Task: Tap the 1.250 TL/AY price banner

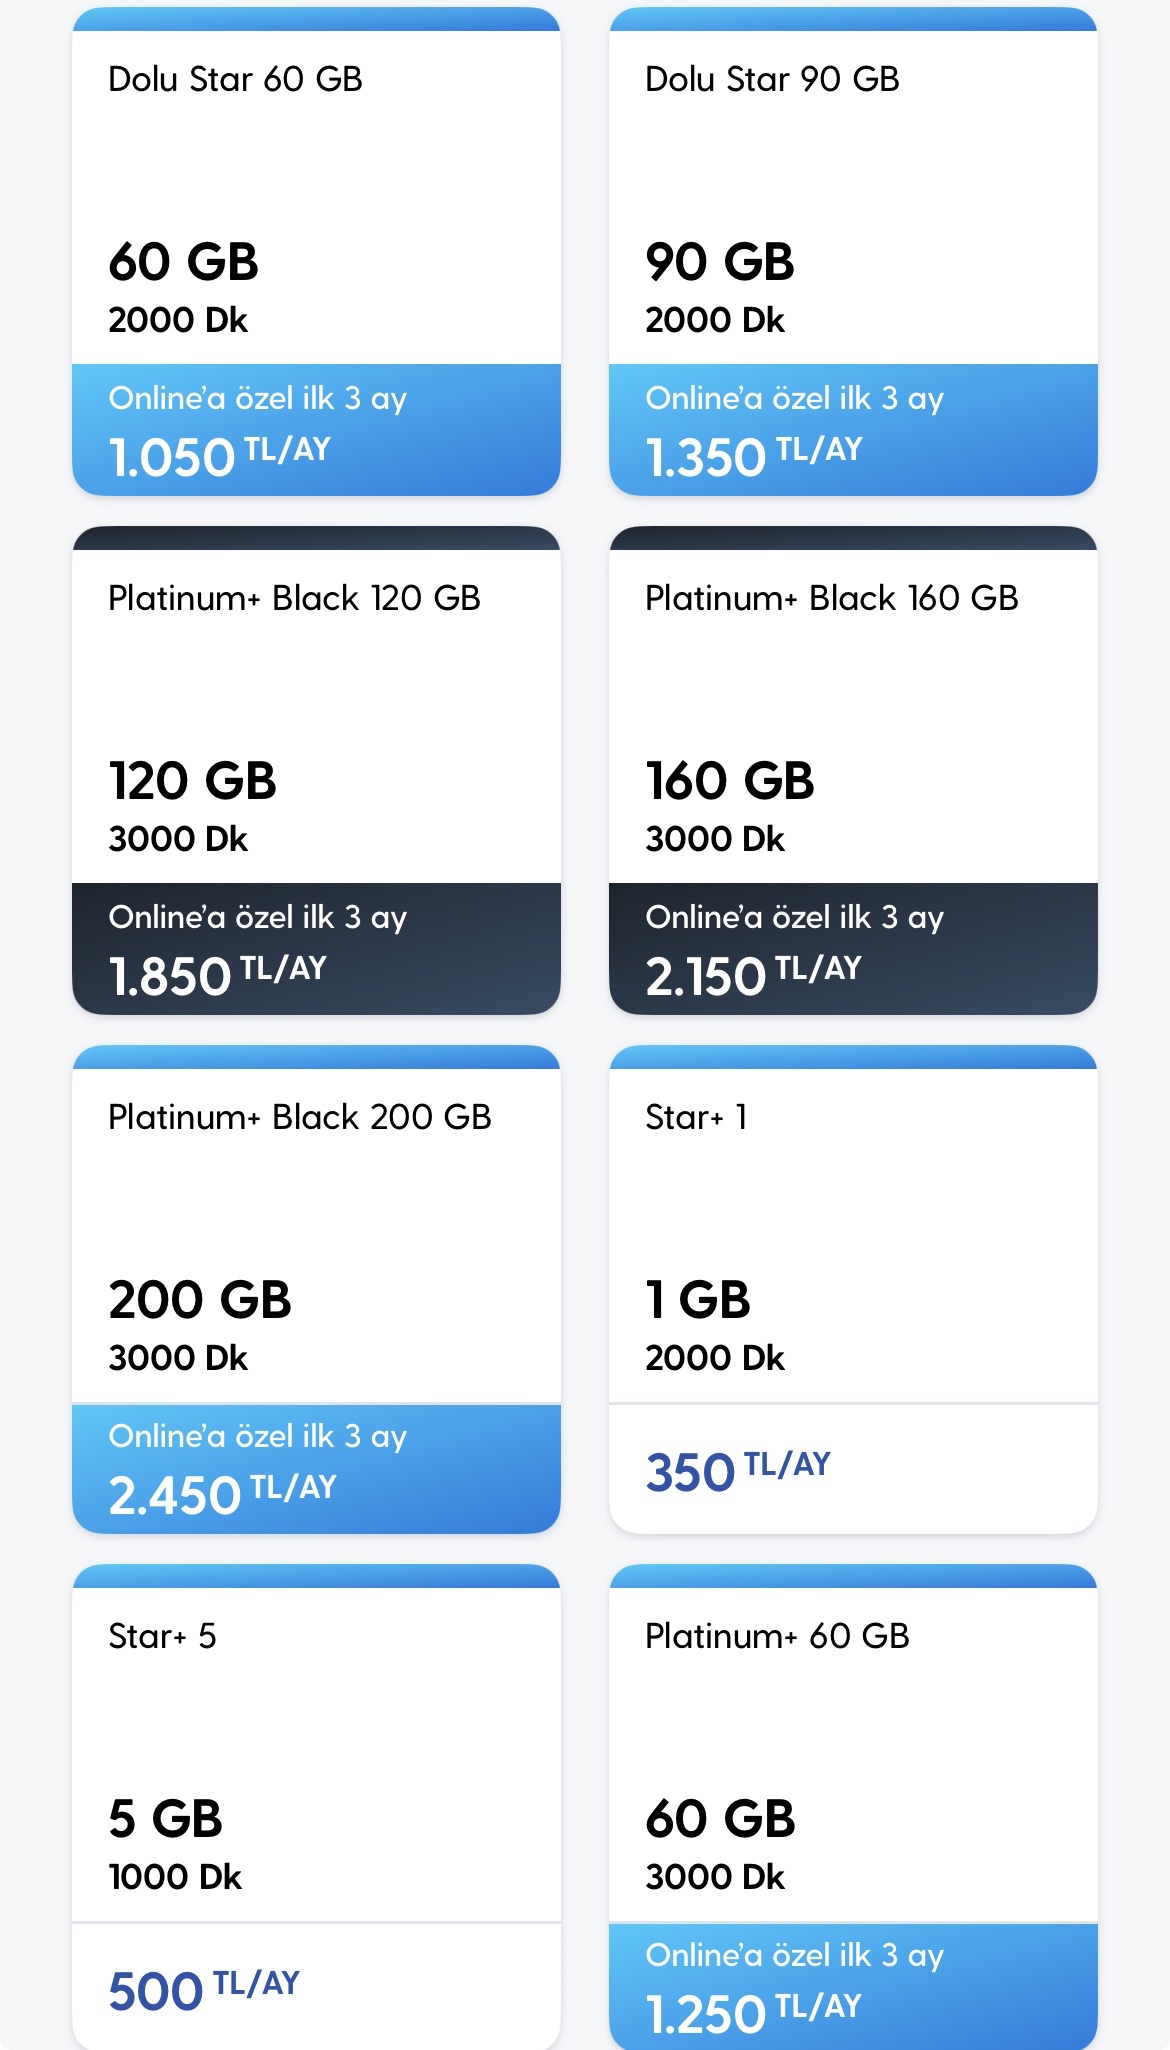Action: tap(853, 1986)
